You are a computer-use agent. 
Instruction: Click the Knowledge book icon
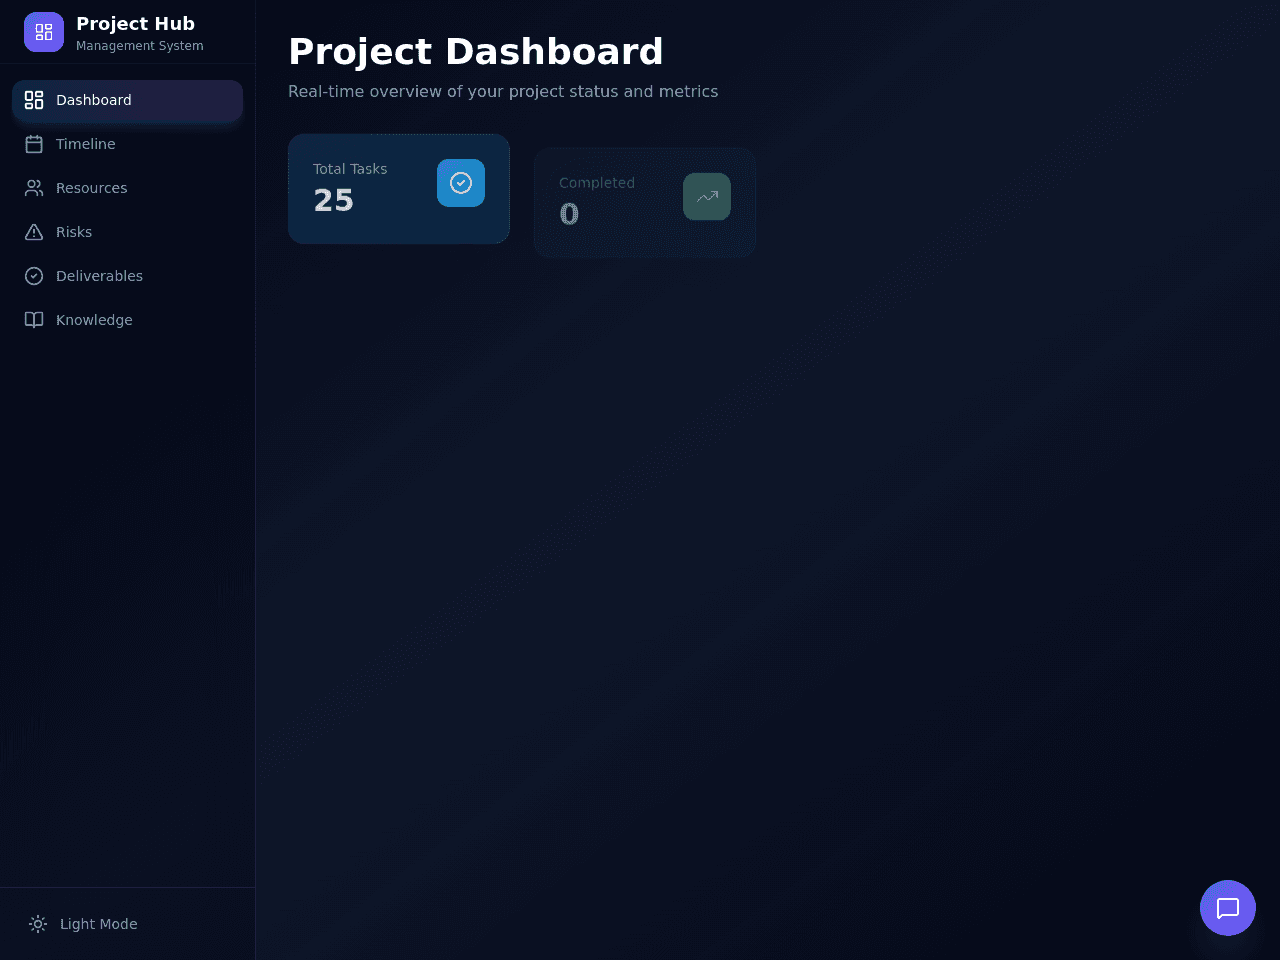34,320
